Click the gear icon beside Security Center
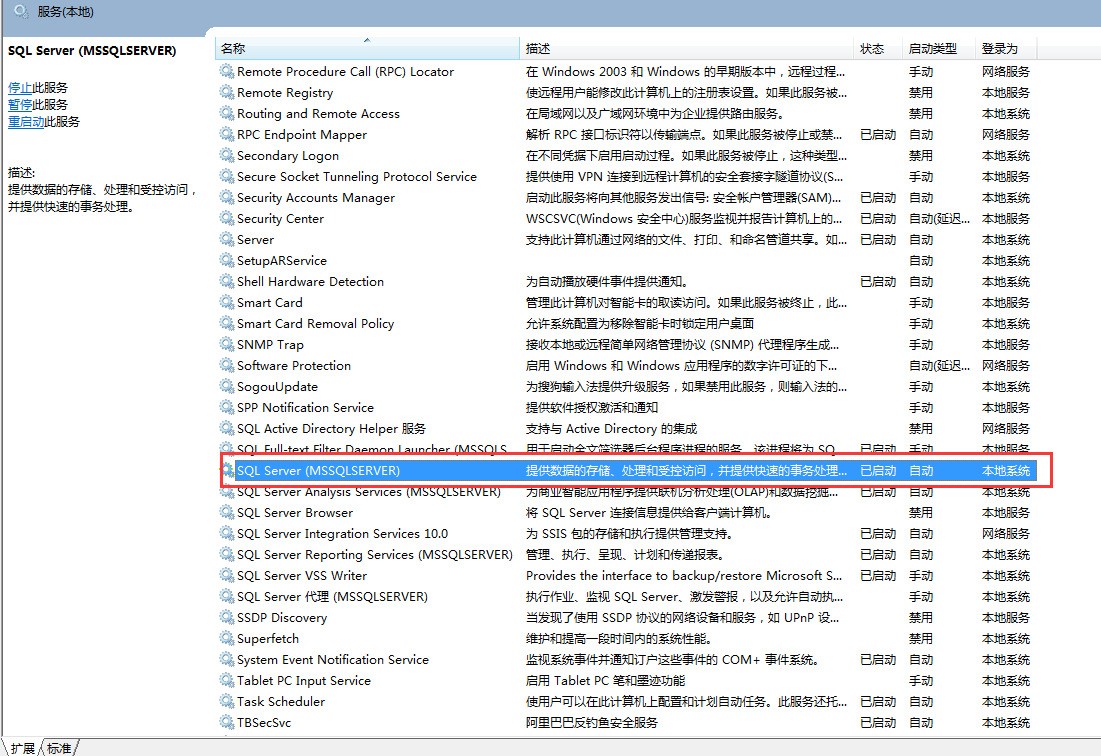 pyautogui.click(x=226, y=218)
